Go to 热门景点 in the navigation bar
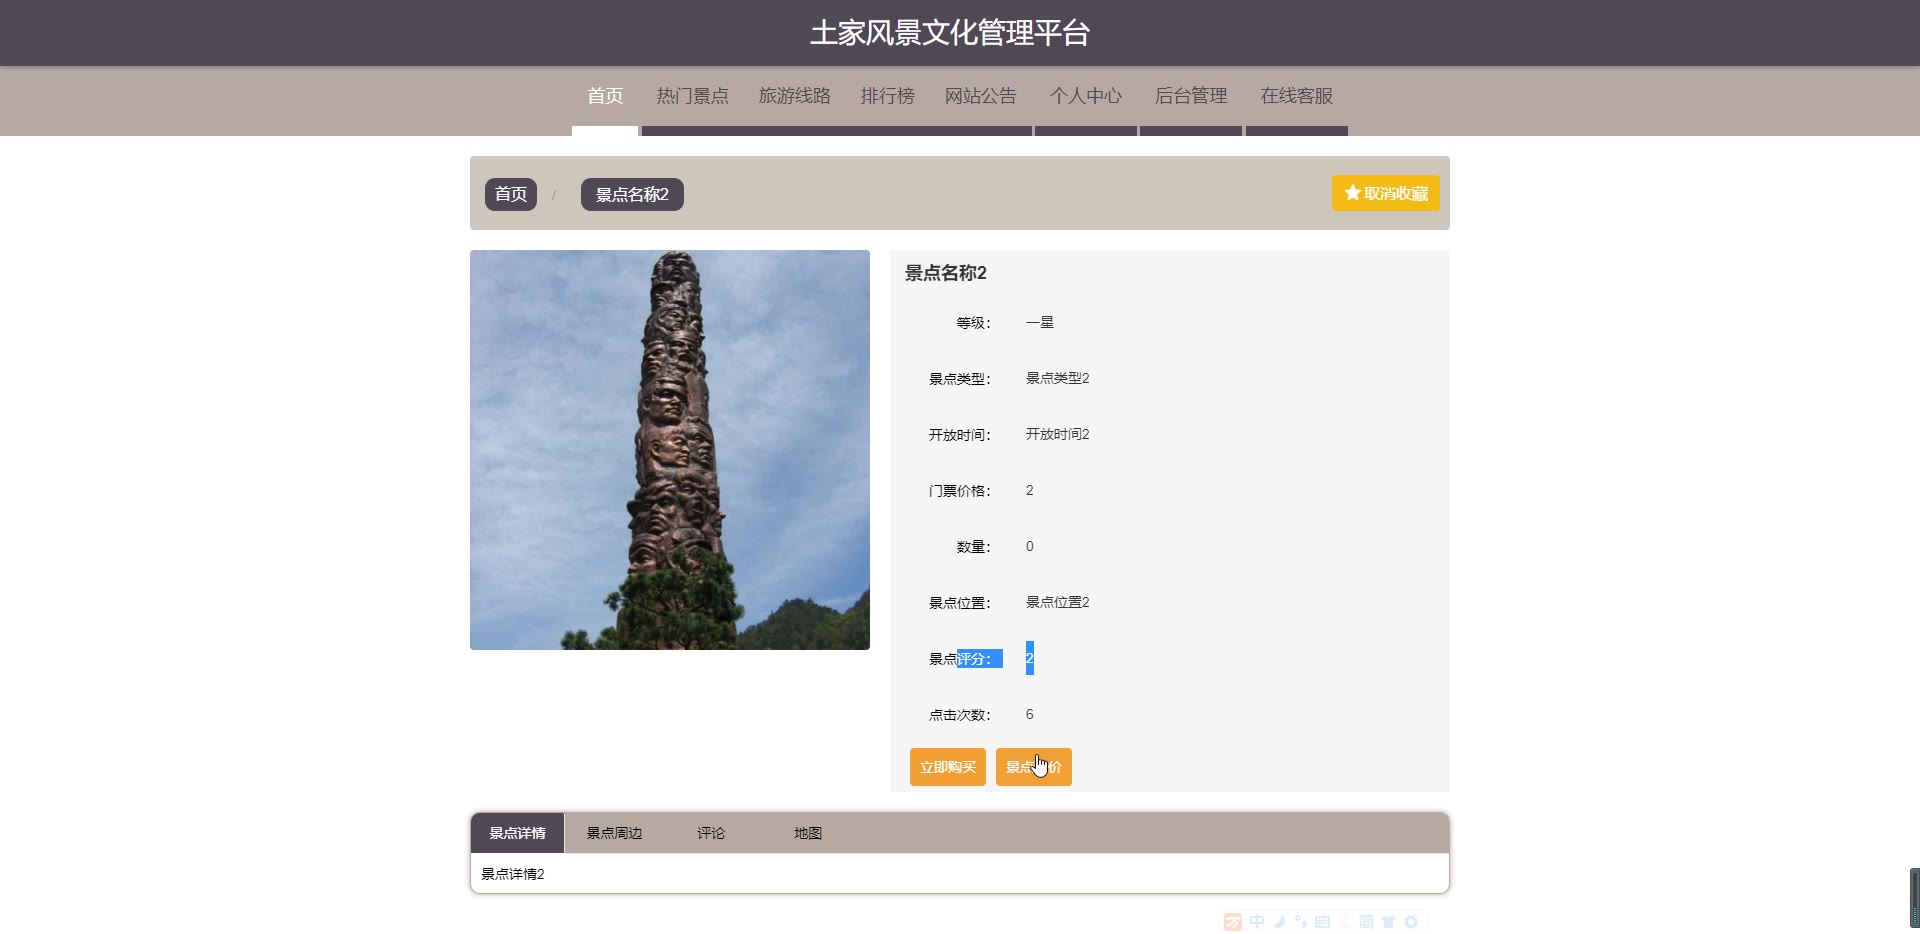This screenshot has width=1920, height=934. coord(692,96)
